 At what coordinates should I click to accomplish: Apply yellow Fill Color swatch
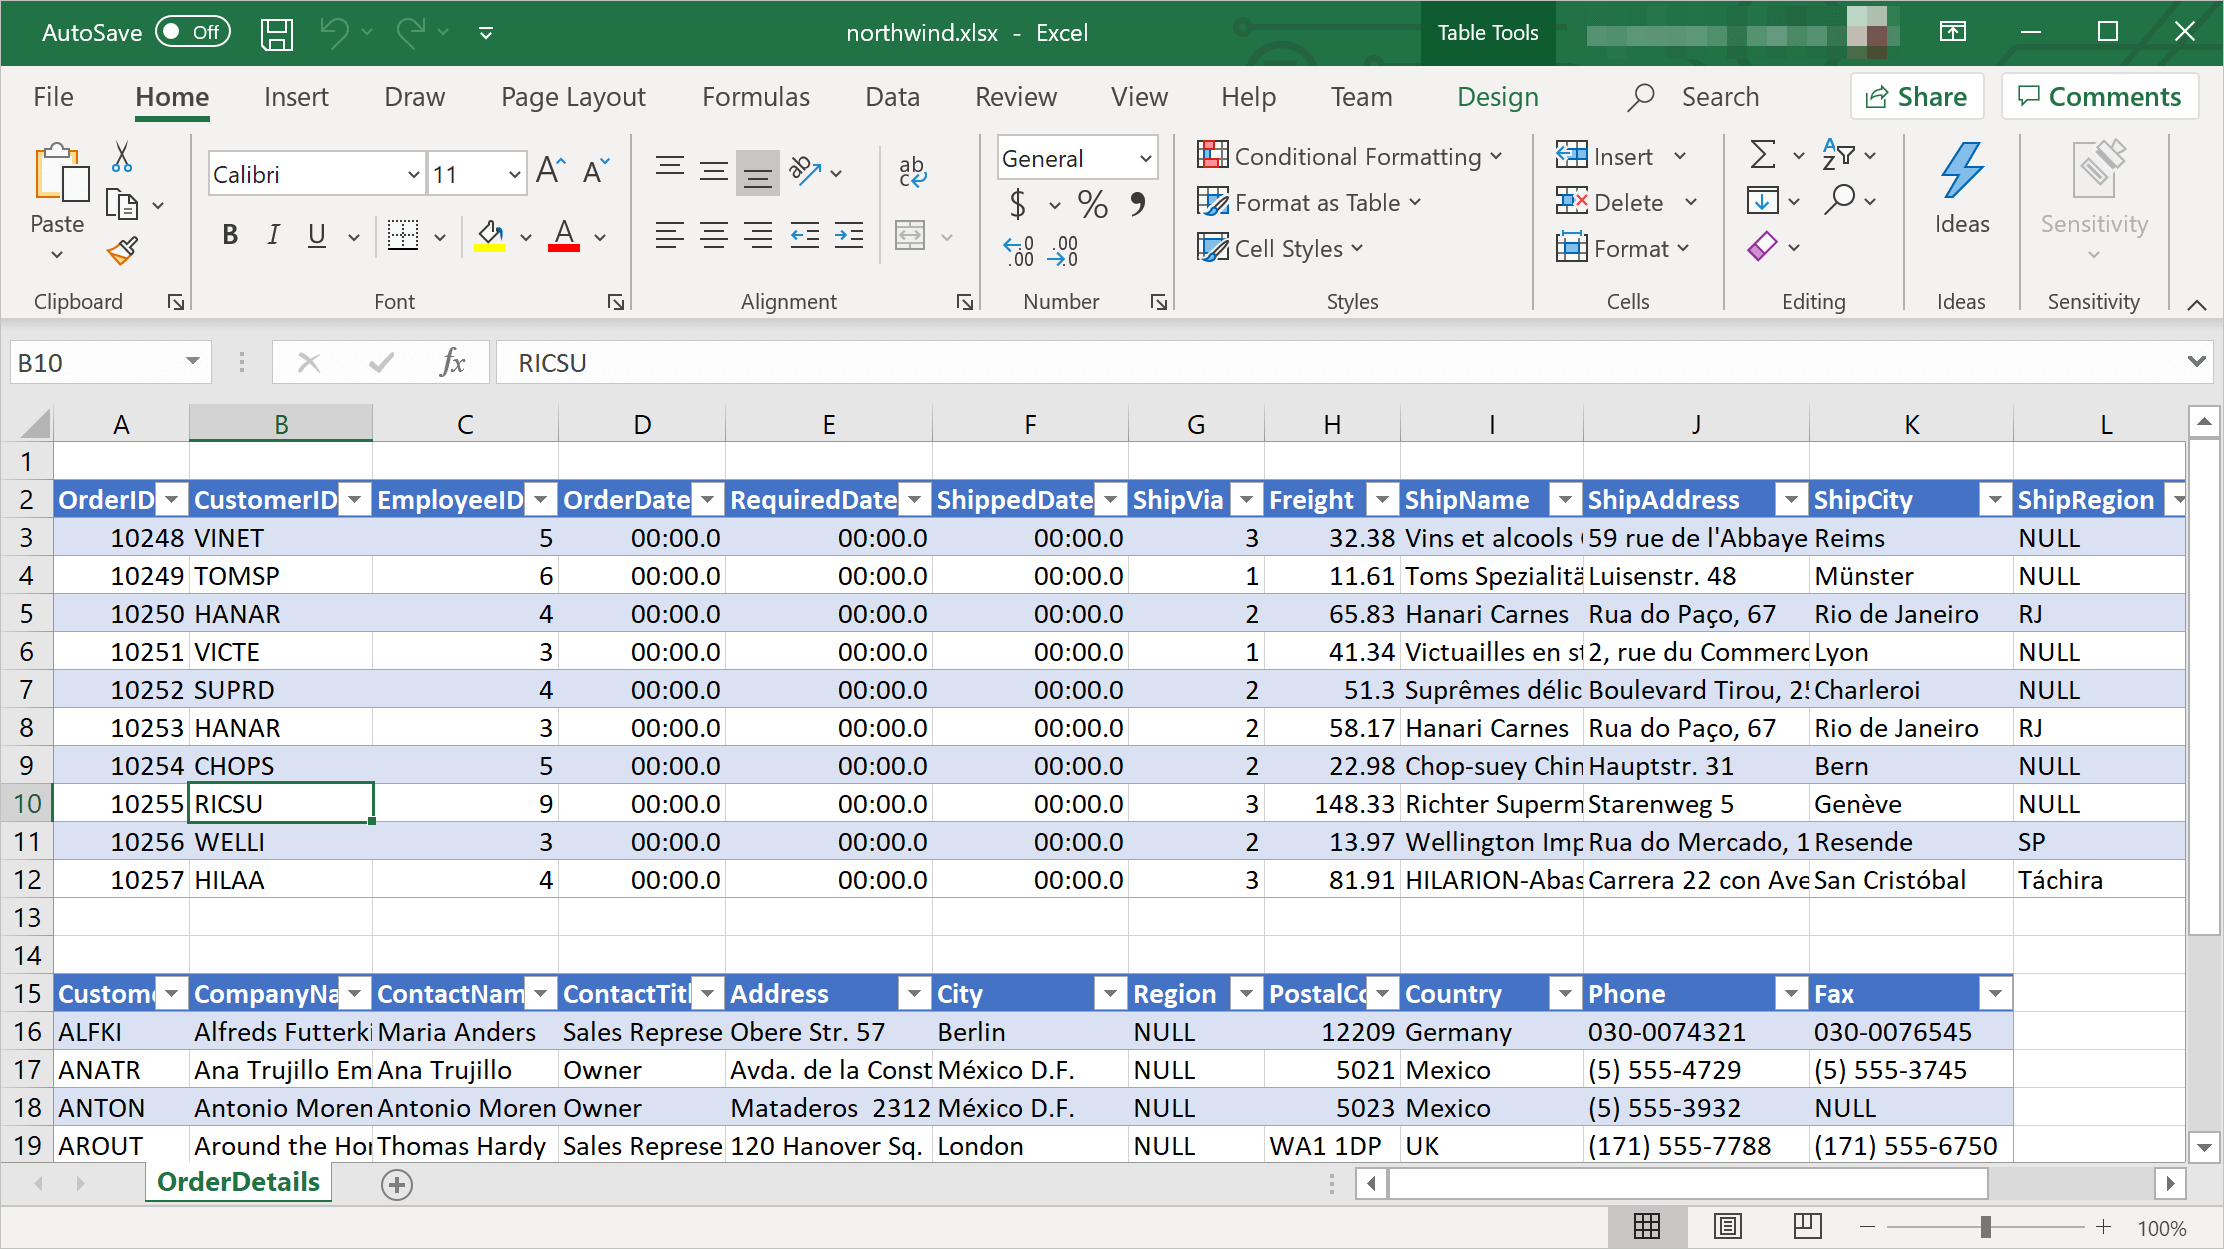[x=489, y=236]
